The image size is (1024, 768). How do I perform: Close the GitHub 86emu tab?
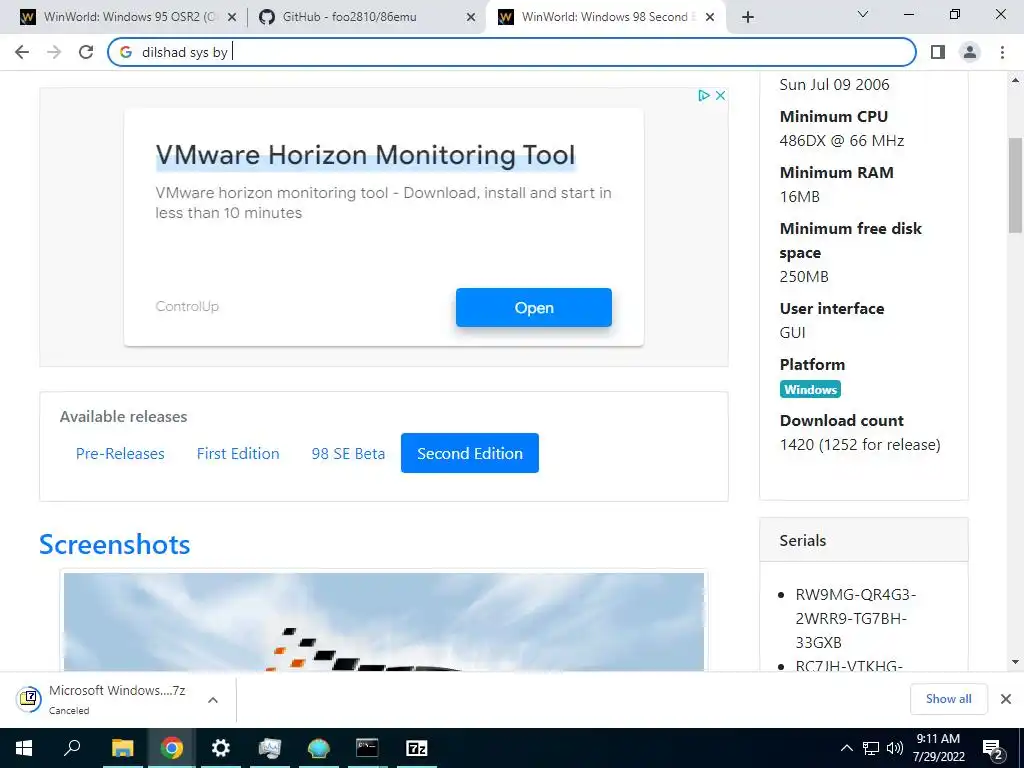[471, 18]
